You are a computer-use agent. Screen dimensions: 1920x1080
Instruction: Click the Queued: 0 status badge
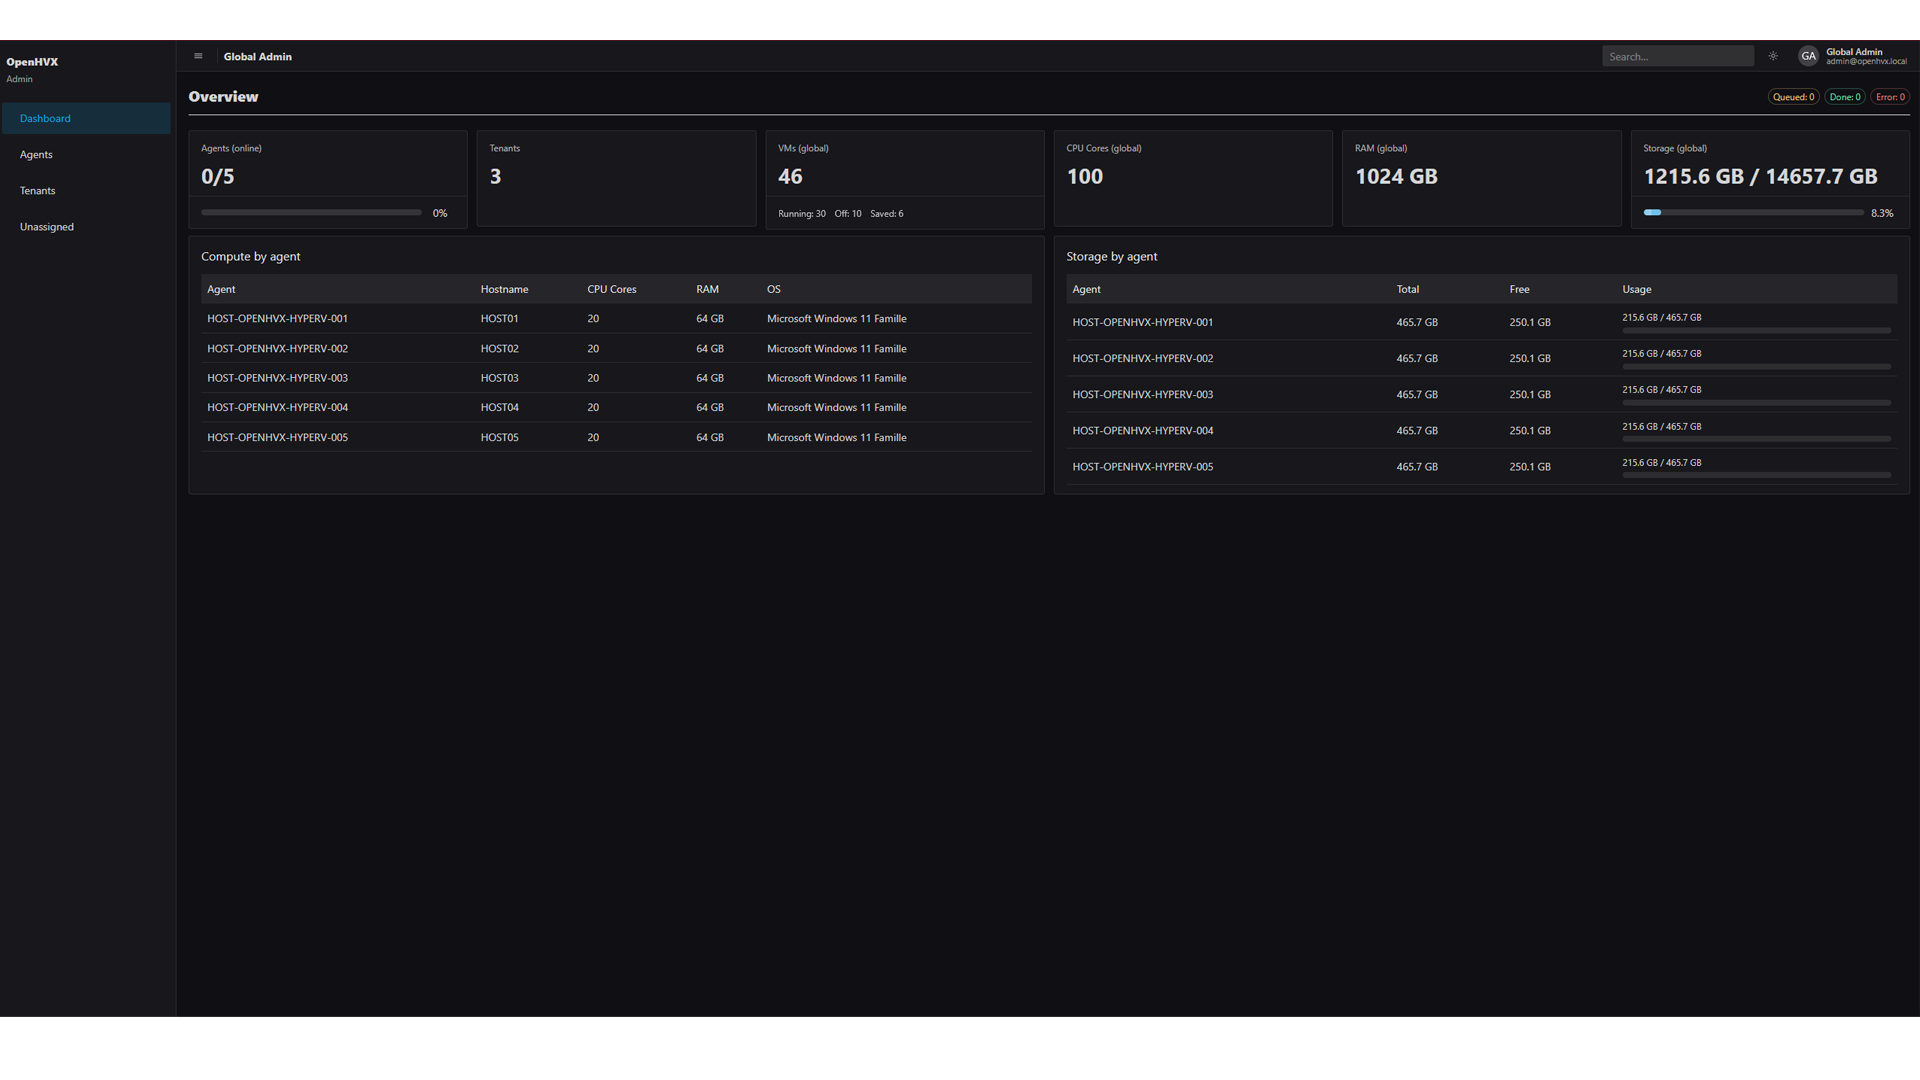1793,96
